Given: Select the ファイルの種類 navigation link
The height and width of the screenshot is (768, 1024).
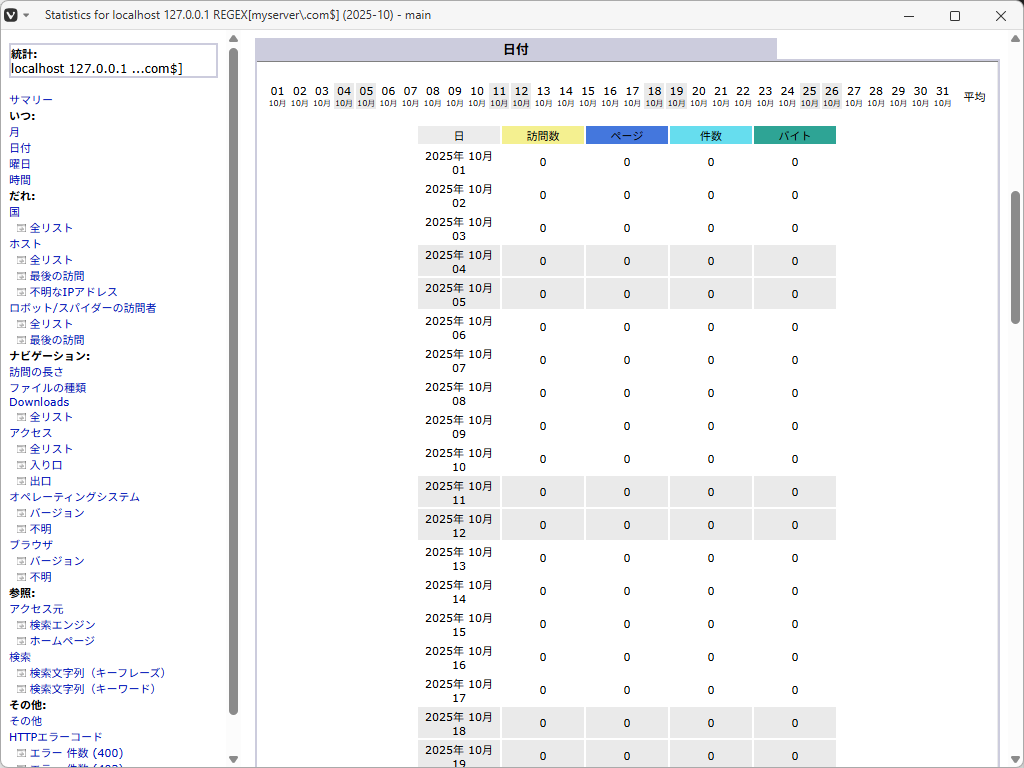Looking at the screenshot, I should click(x=47, y=388).
